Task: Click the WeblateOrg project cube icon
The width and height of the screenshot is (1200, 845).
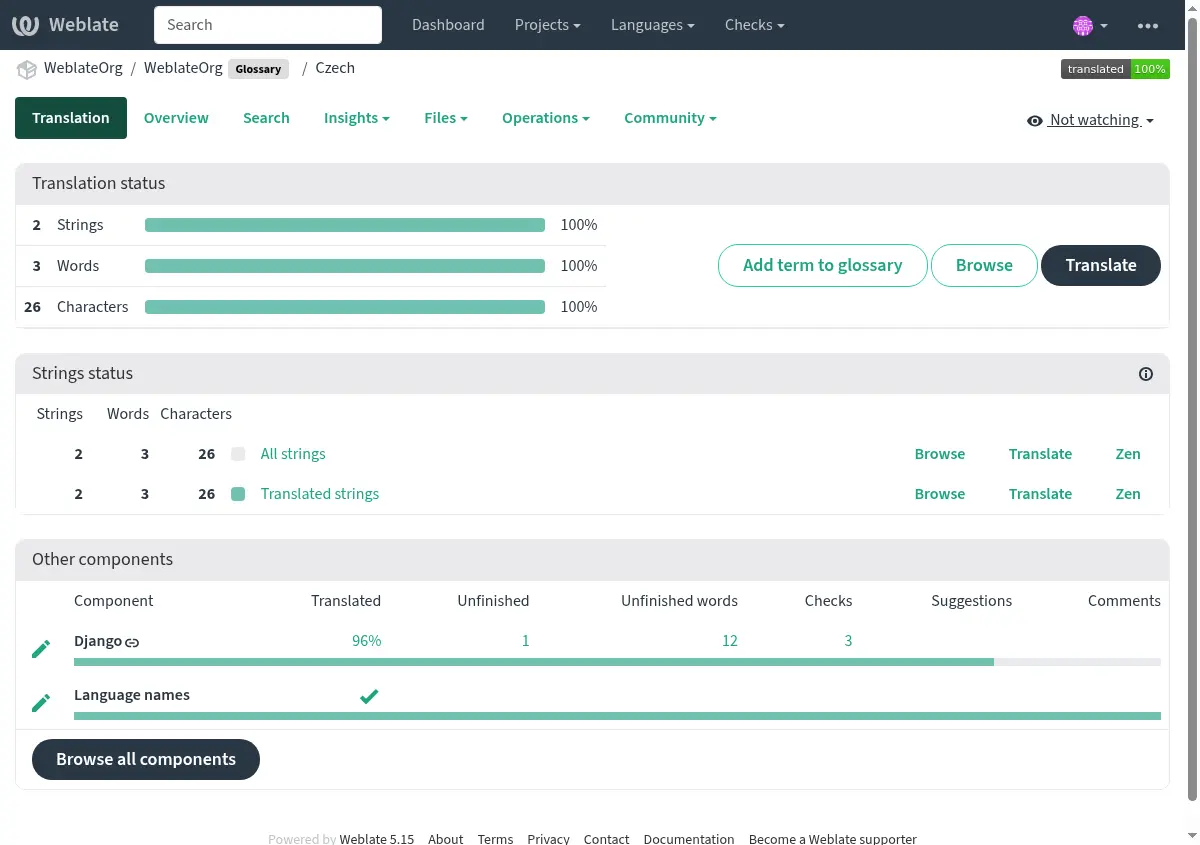Action: point(26,69)
